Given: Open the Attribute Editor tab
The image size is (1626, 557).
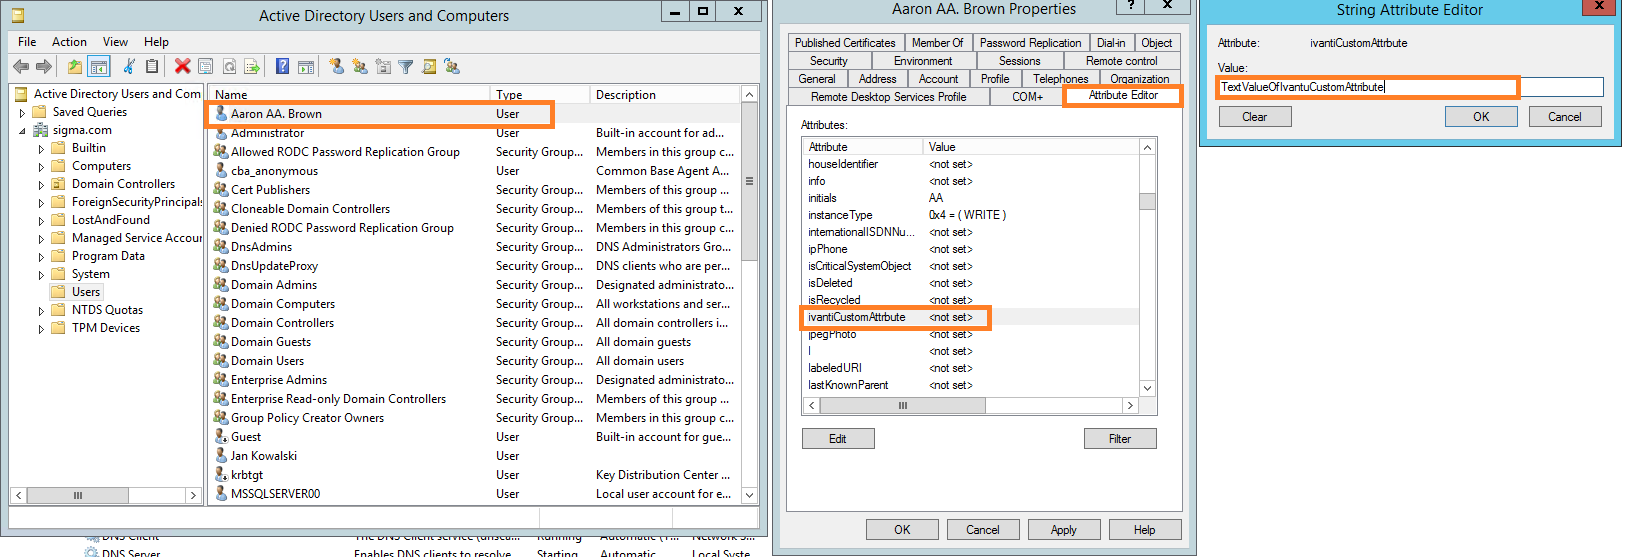Looking at the screenshot, I should 1122,96.
